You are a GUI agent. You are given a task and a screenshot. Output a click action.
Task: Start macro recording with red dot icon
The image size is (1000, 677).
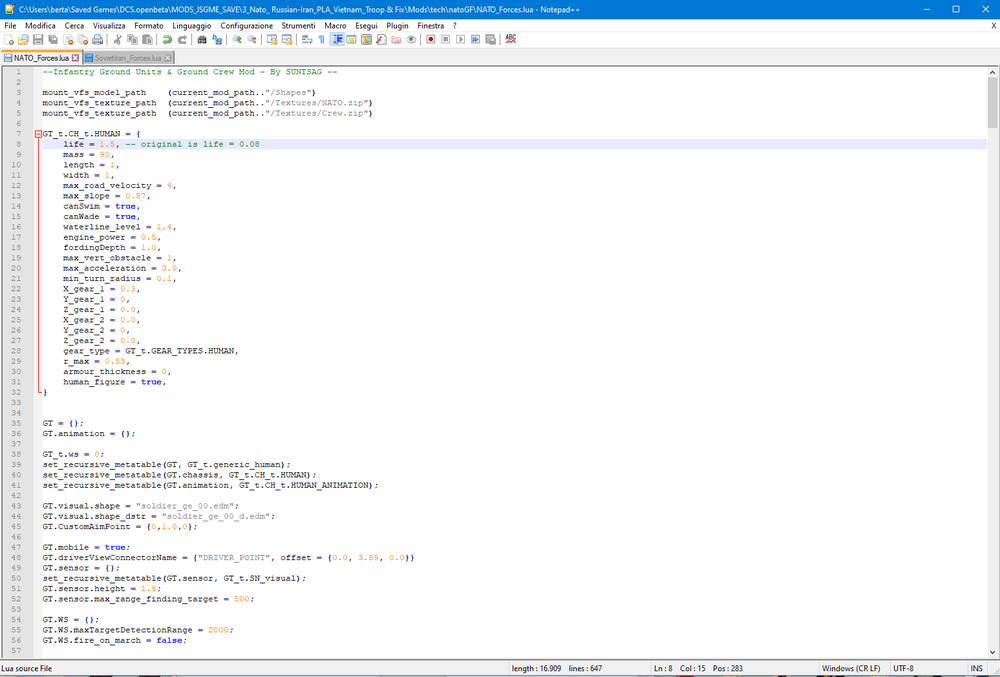(430, 40)
